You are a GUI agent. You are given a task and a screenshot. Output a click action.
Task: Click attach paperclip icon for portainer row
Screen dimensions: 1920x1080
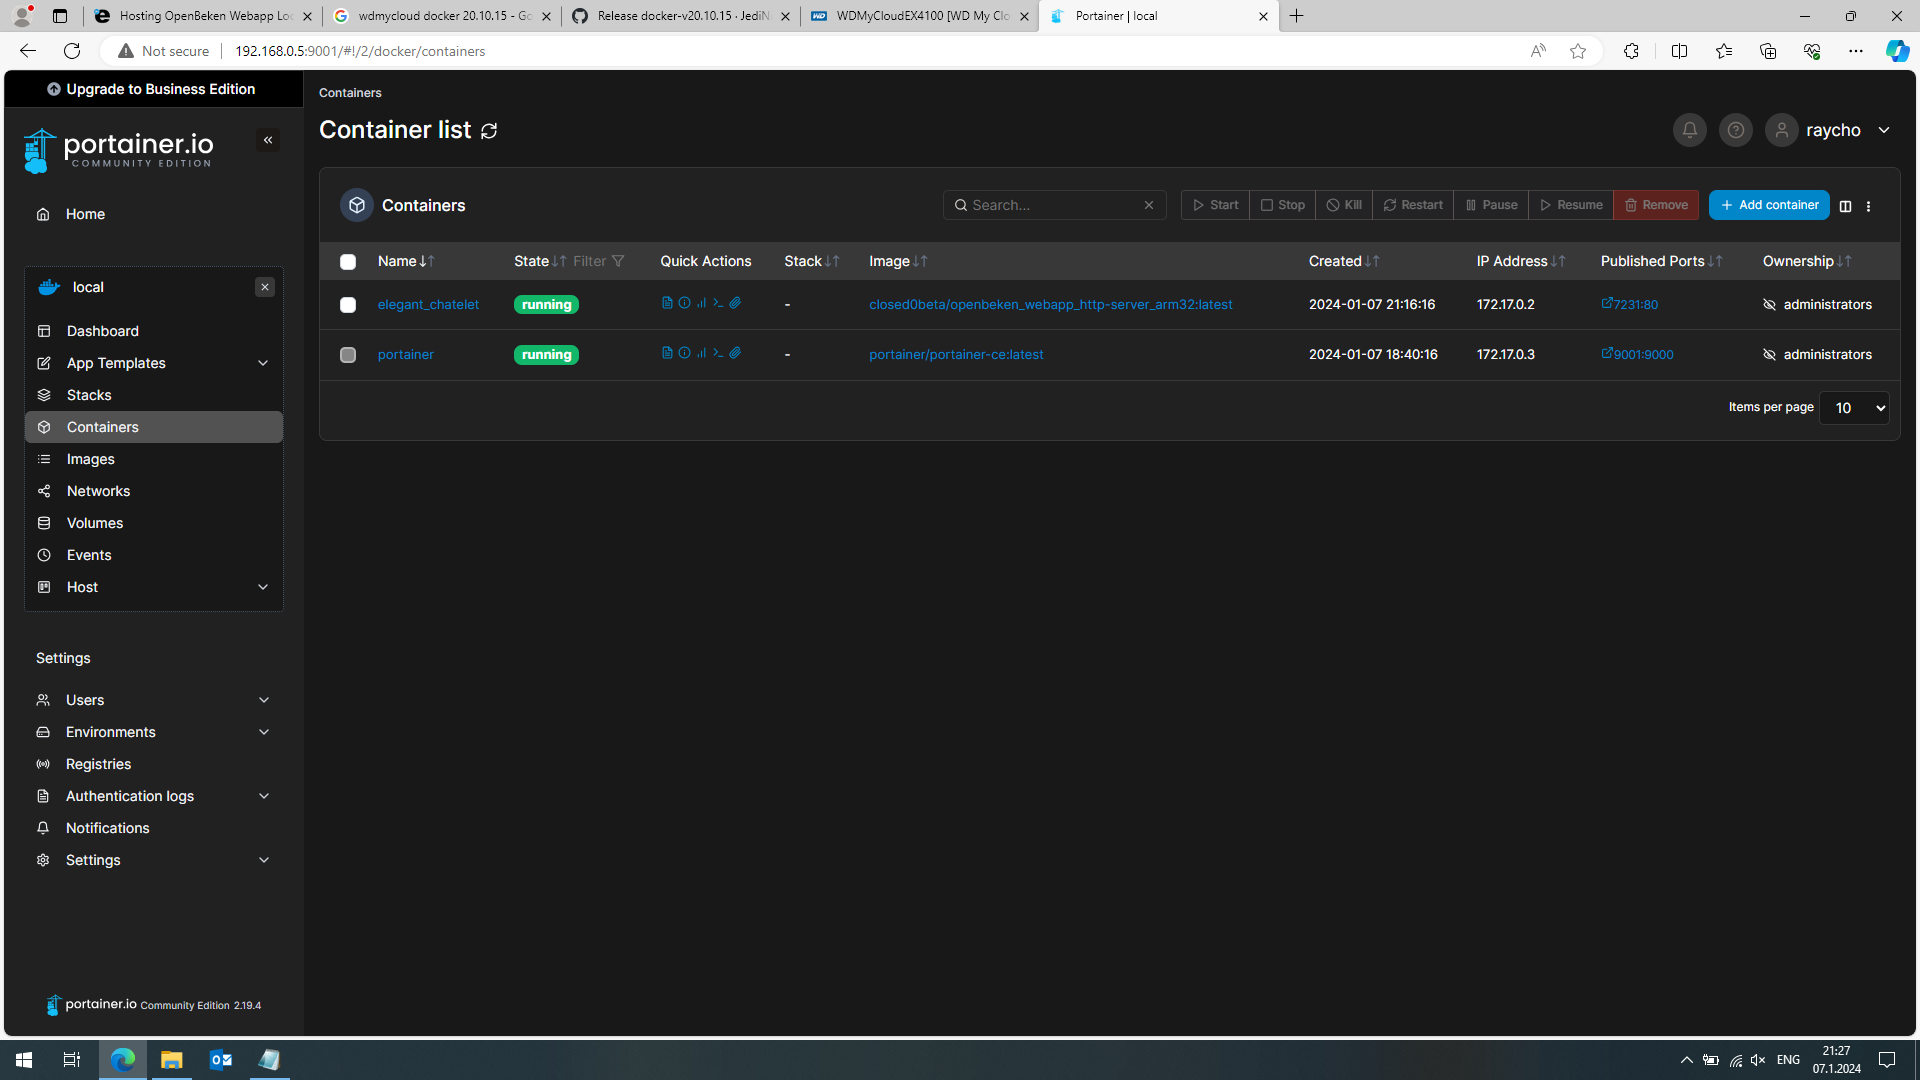click(x=735, y=353)
